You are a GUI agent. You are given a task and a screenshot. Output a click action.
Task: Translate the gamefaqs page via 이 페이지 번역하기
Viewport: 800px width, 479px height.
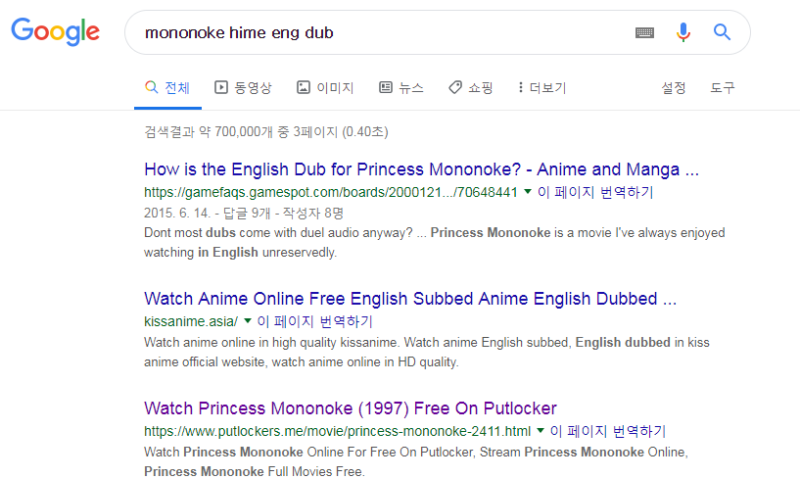[x=595, y=192]
